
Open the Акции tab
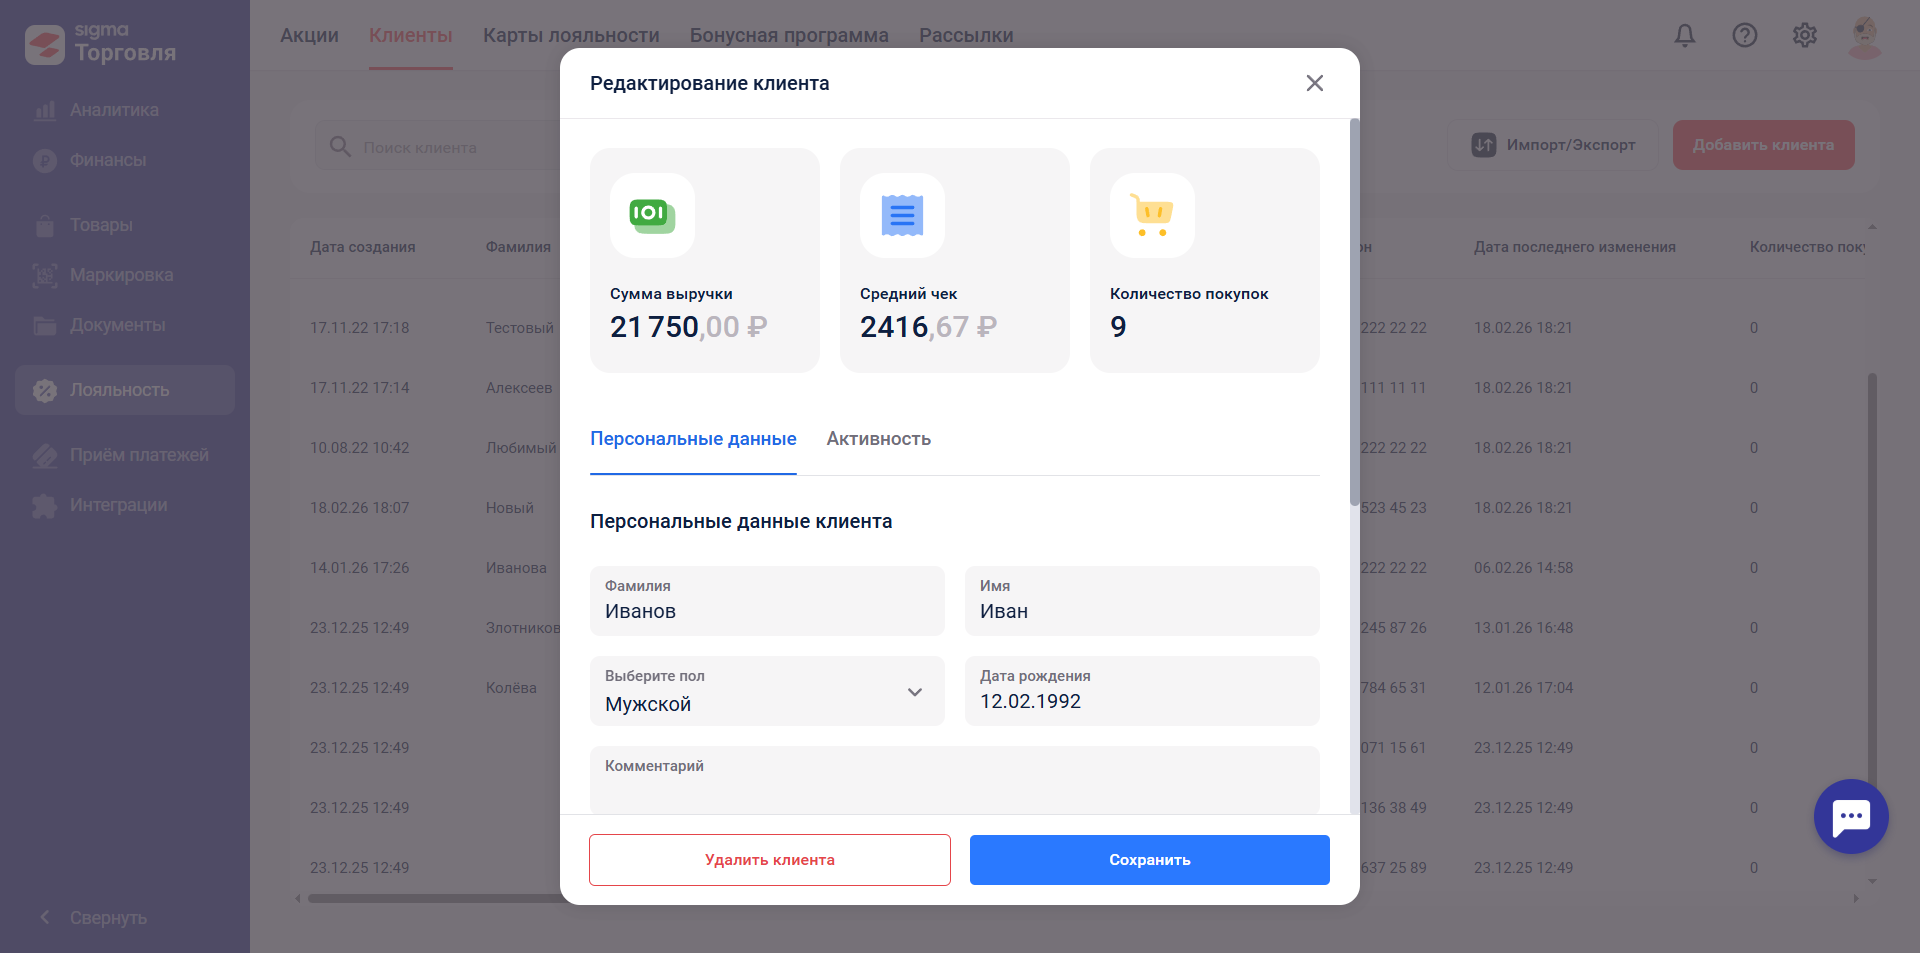click(309, 36)
